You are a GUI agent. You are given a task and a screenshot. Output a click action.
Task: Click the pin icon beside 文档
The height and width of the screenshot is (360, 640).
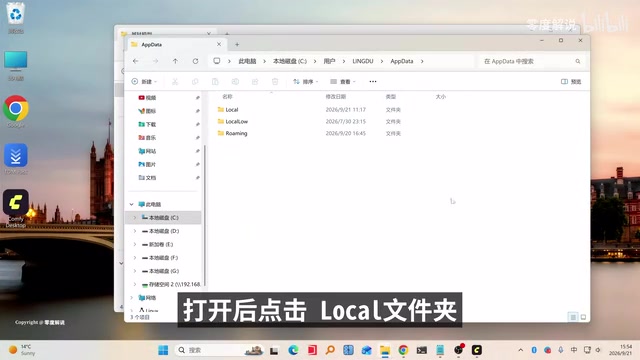point(198,178)
